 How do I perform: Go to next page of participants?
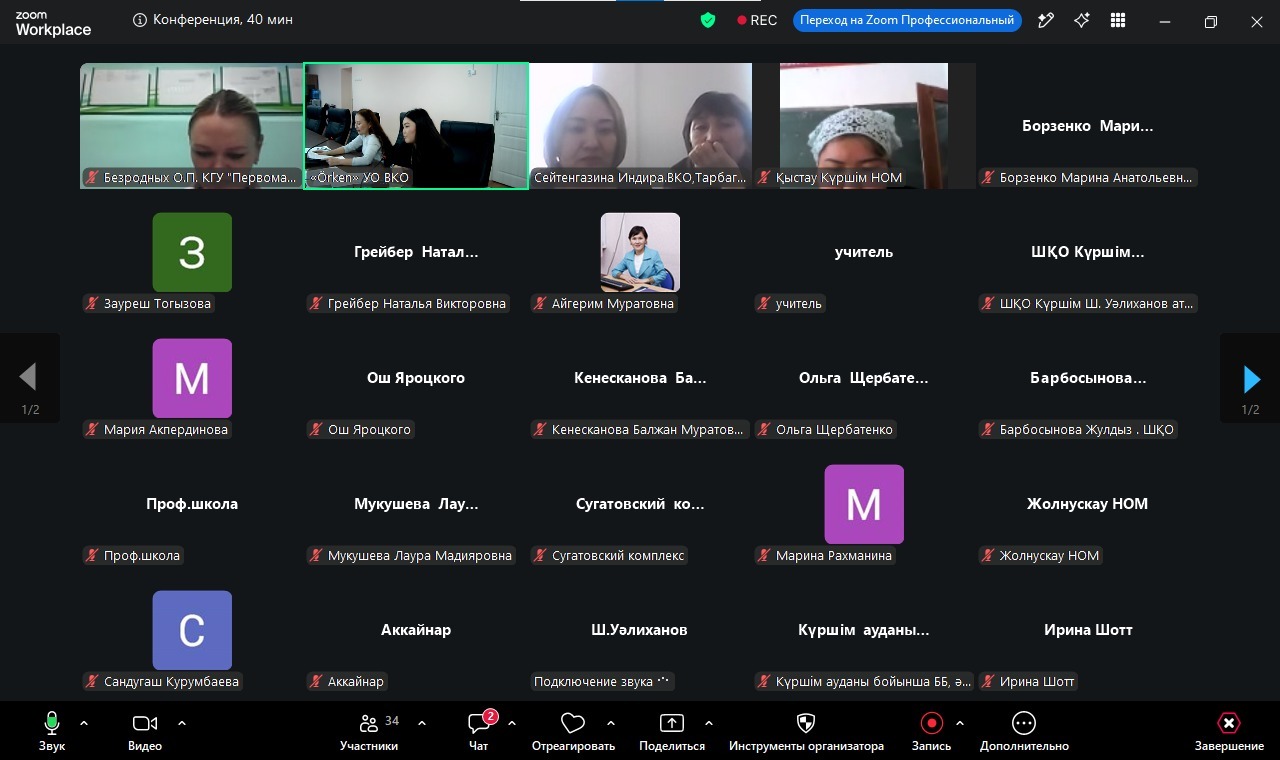[1250, 379]
